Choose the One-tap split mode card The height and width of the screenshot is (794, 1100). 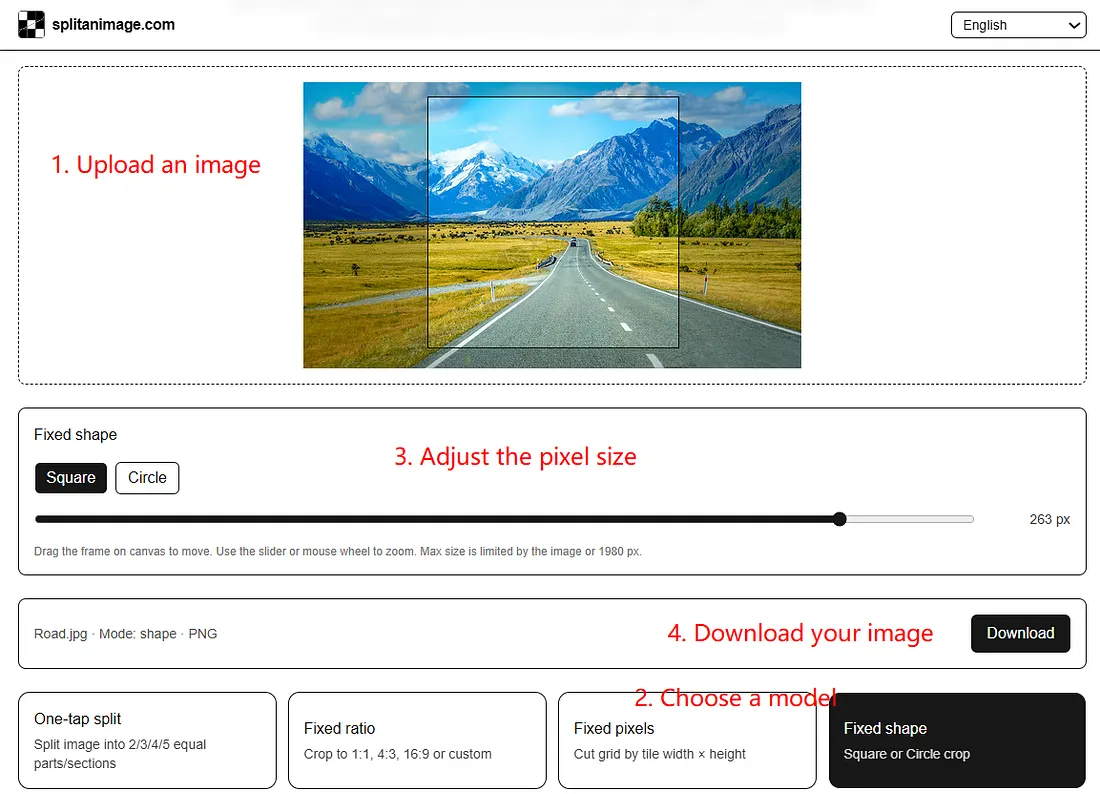147,741
